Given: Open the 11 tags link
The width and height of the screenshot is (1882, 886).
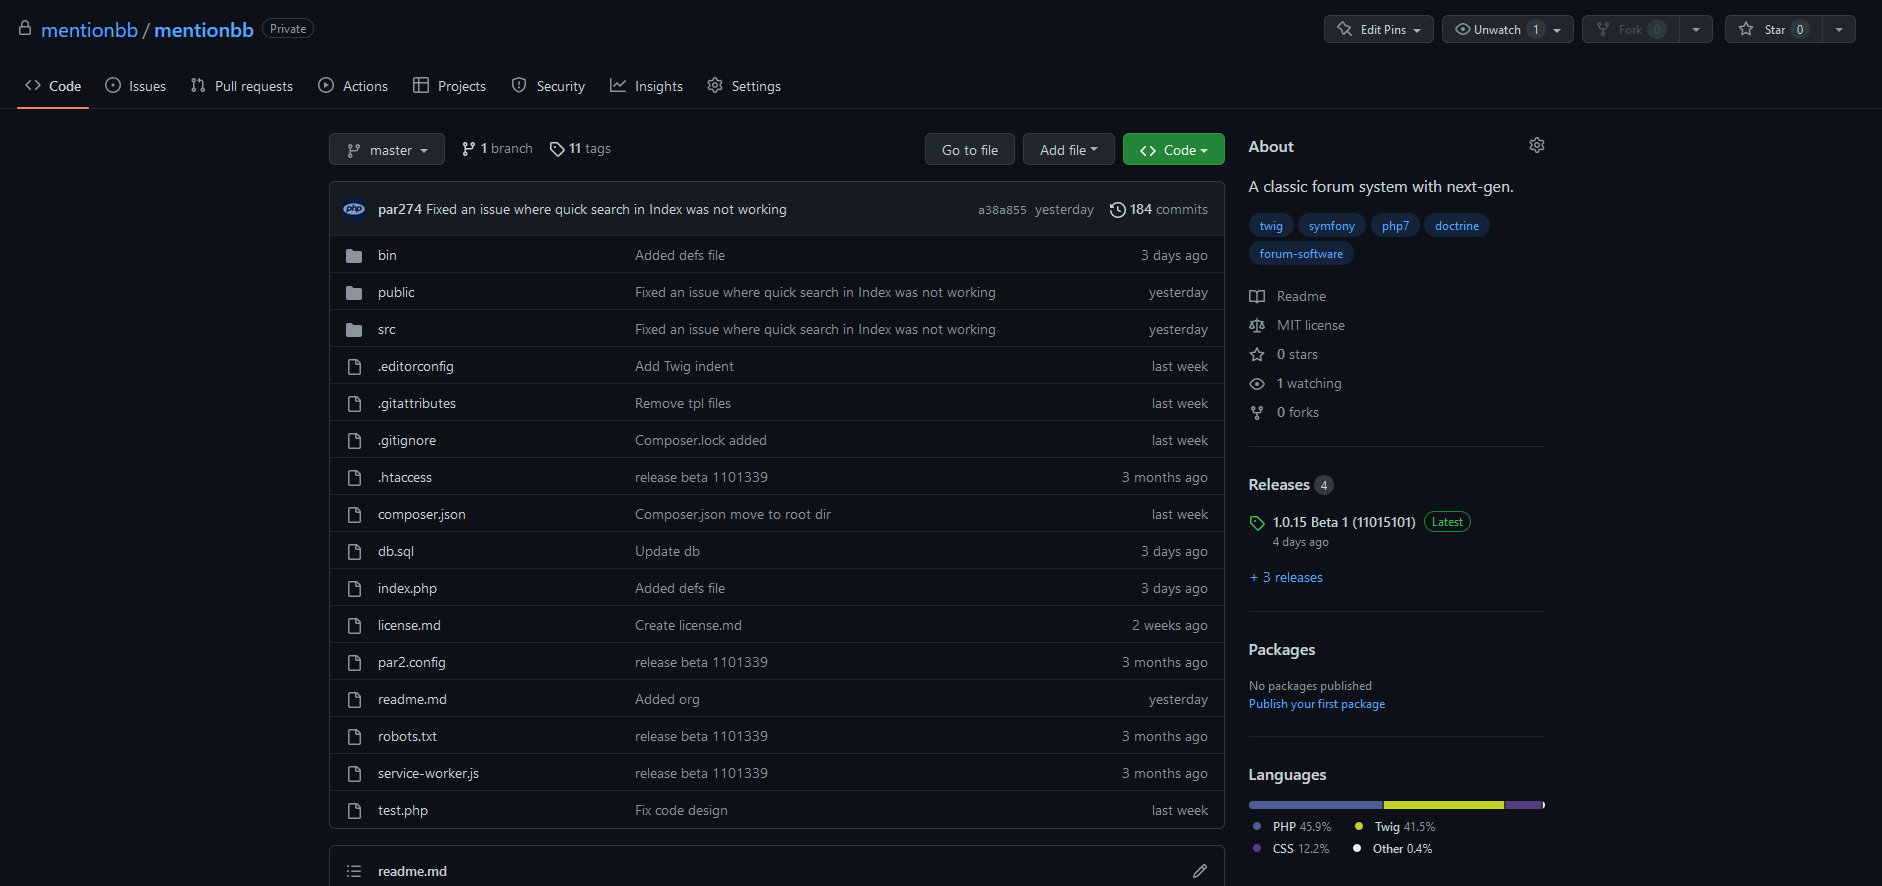Looking at the screenshot, I should point(580,149).
